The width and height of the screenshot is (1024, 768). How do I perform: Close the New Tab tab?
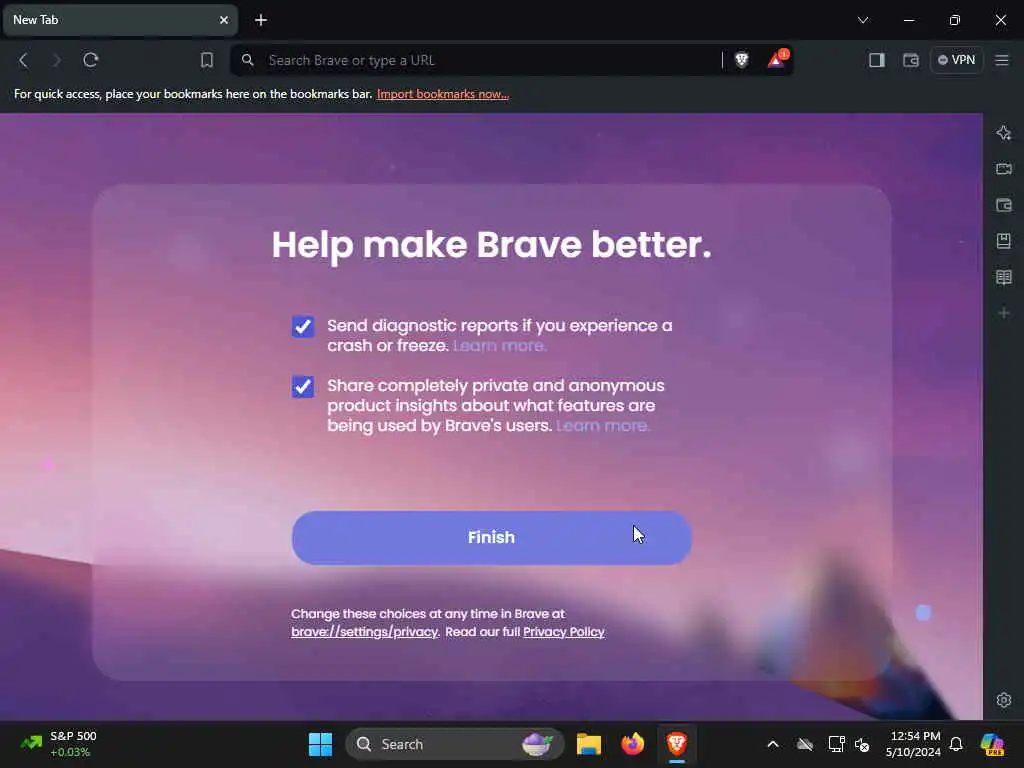pos(224,20)
